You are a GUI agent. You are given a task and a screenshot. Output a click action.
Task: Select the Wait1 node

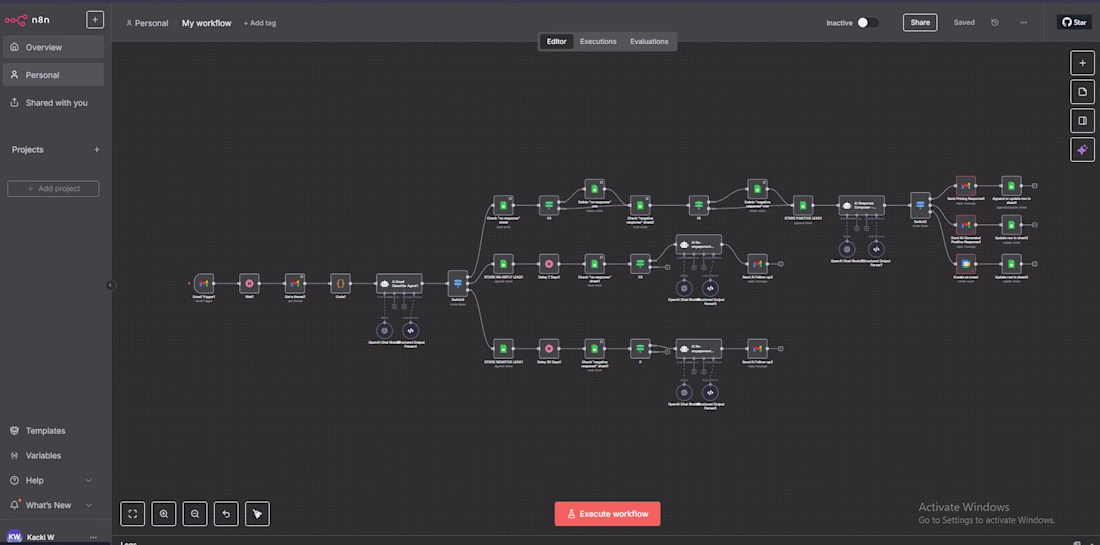[249, 283]
